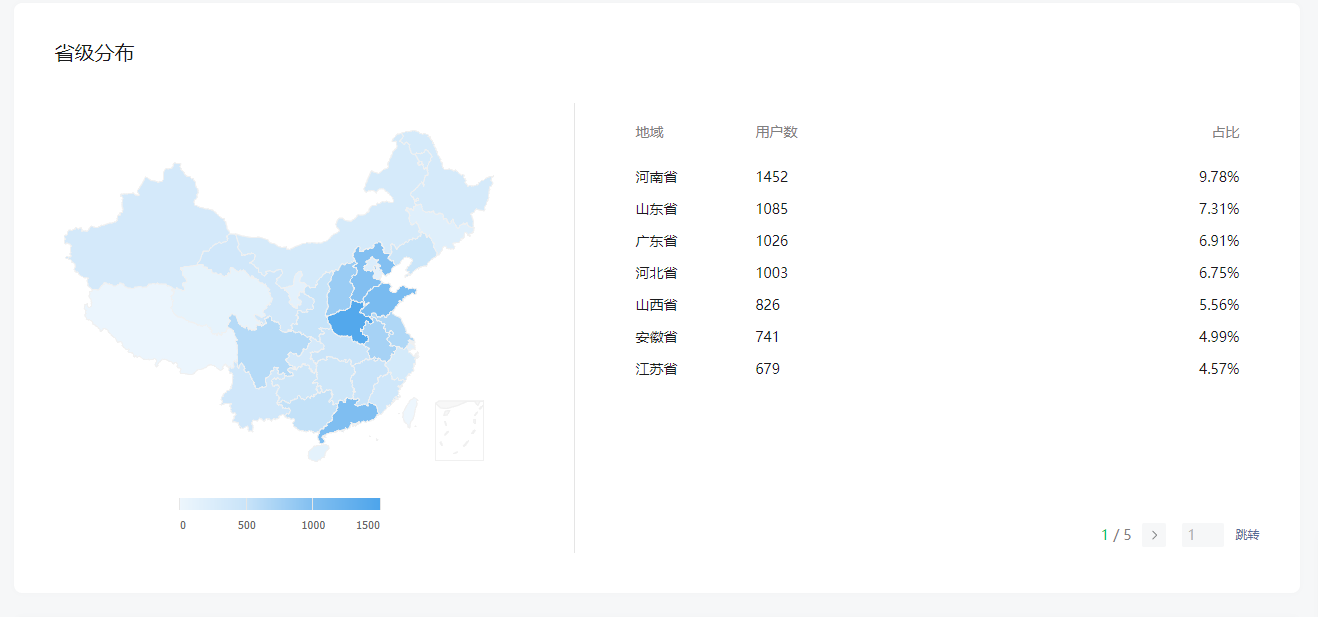
Task: Click user count value 1452
Action: tap(772, 177)
